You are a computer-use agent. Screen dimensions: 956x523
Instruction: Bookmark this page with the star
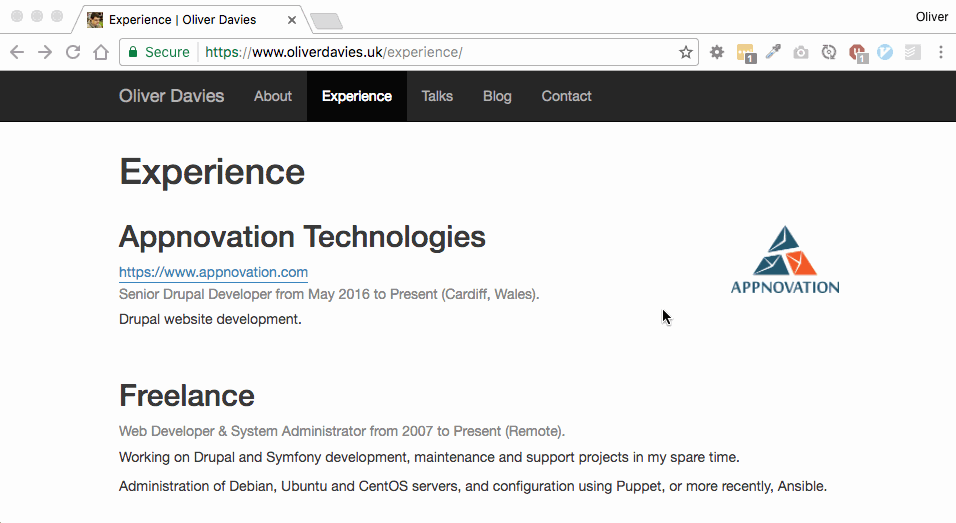(686, 53)
